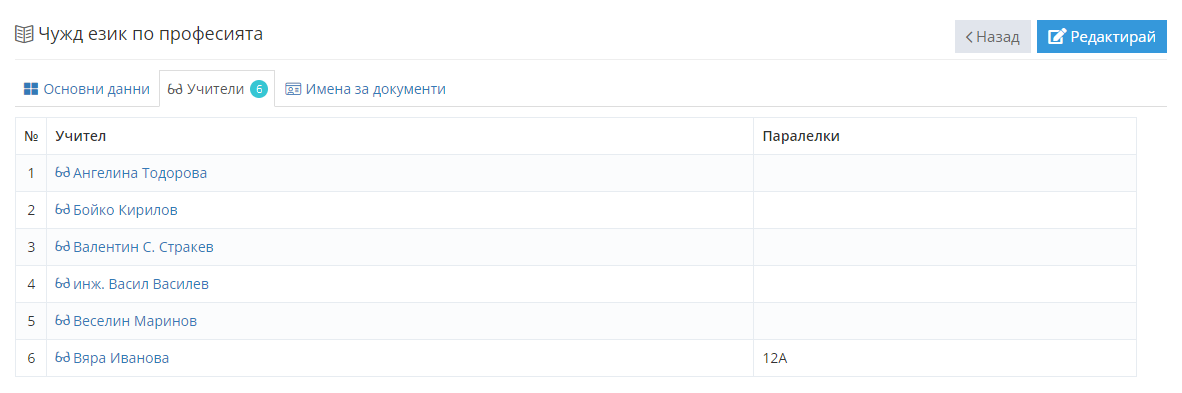
Task: Open Веселин Маринов teacher link
Action: click(x=135, y=321)
